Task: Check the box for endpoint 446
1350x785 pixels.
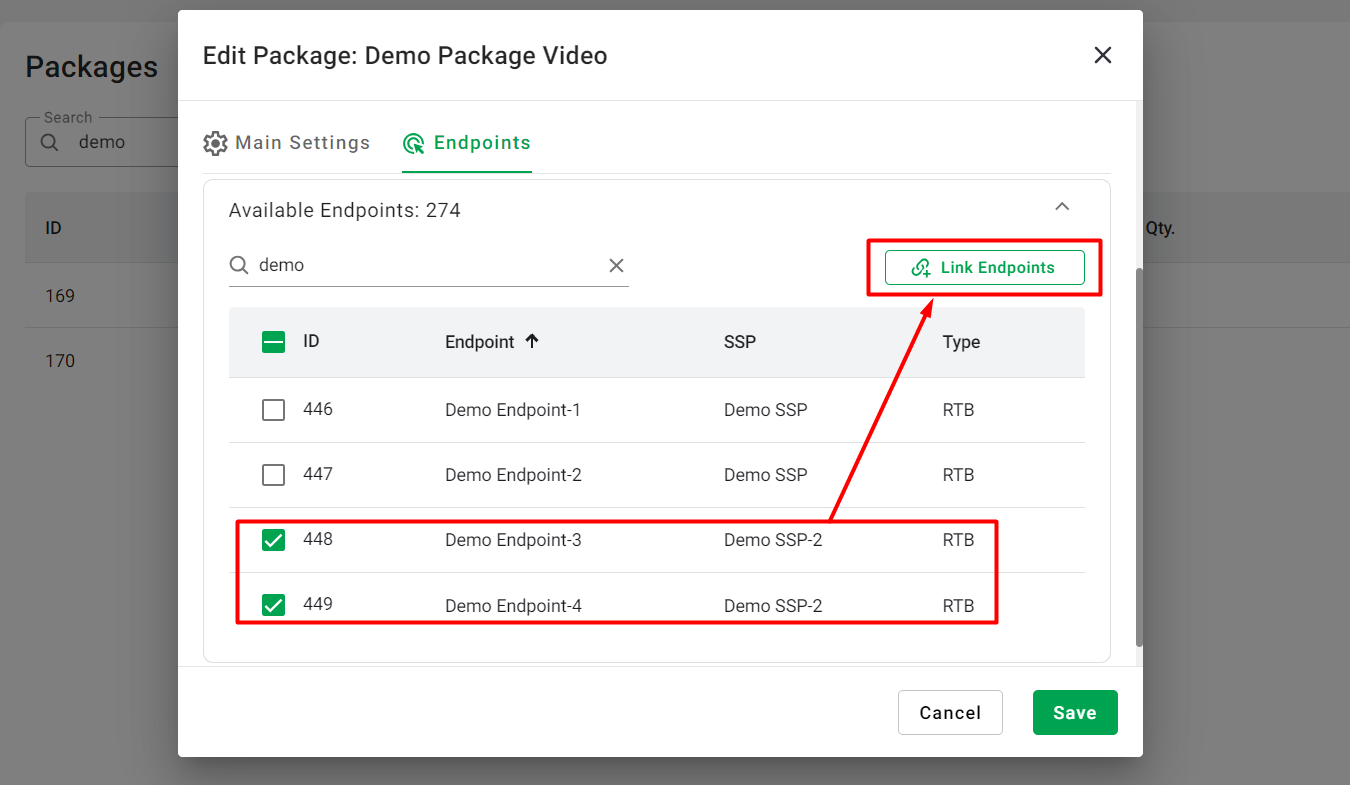Action: pos(273,410)
